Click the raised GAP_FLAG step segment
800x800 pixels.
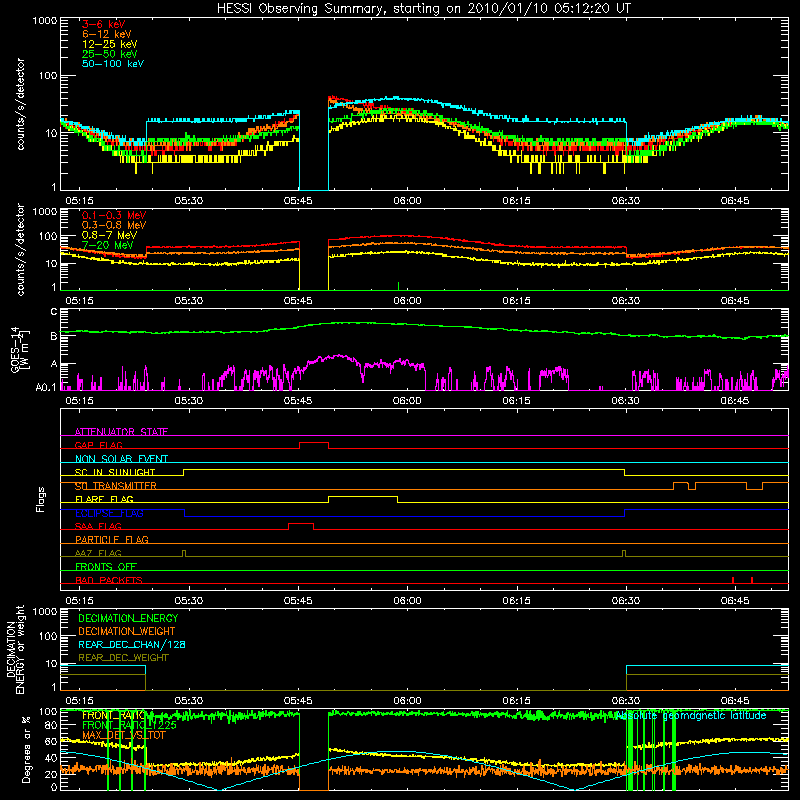pyautogui.click(x=314, y=443)
